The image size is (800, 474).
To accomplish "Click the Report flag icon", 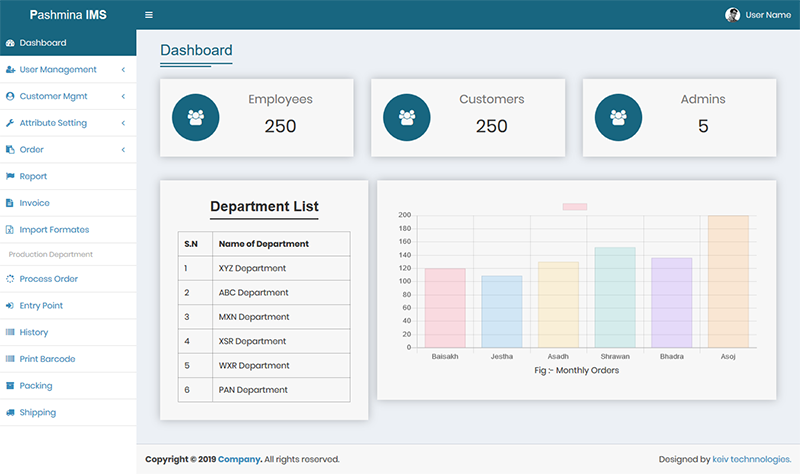I will tap(10, 176).
